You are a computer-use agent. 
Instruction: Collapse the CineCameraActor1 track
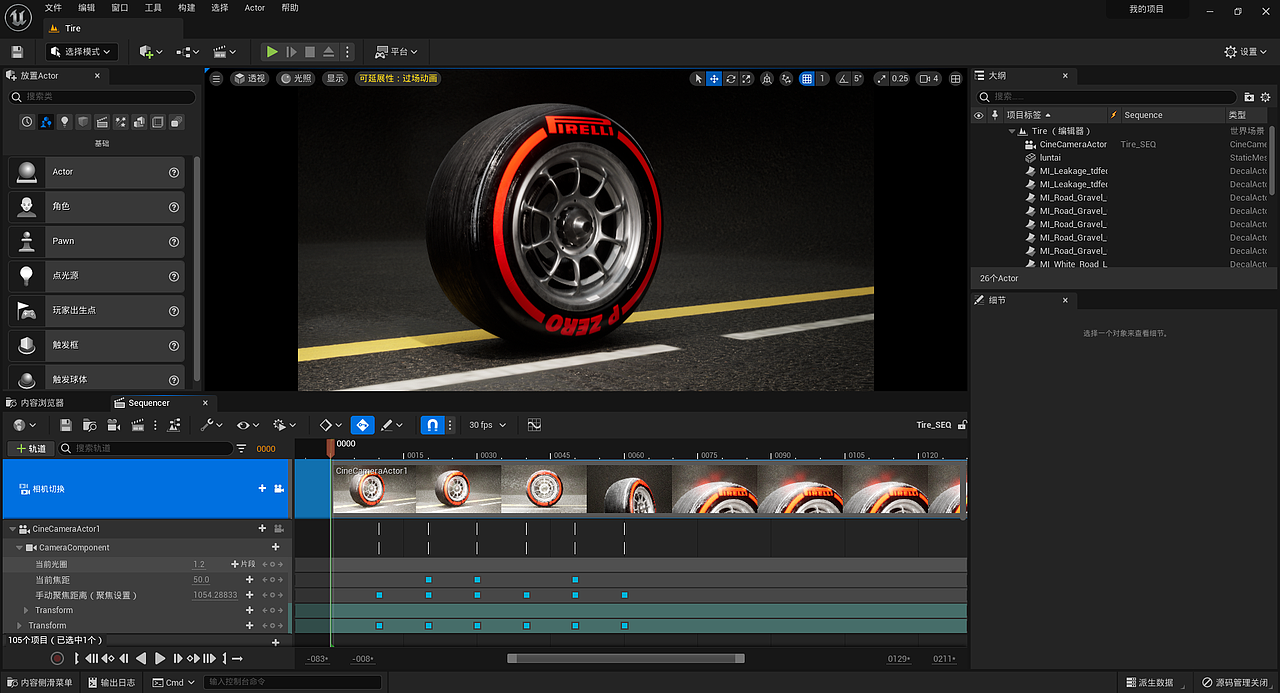[13, 529]
